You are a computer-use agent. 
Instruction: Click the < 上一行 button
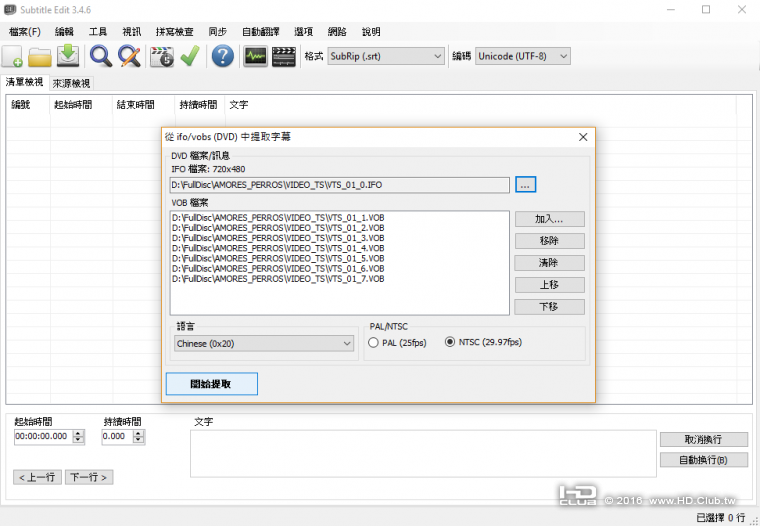pos(37,478)
